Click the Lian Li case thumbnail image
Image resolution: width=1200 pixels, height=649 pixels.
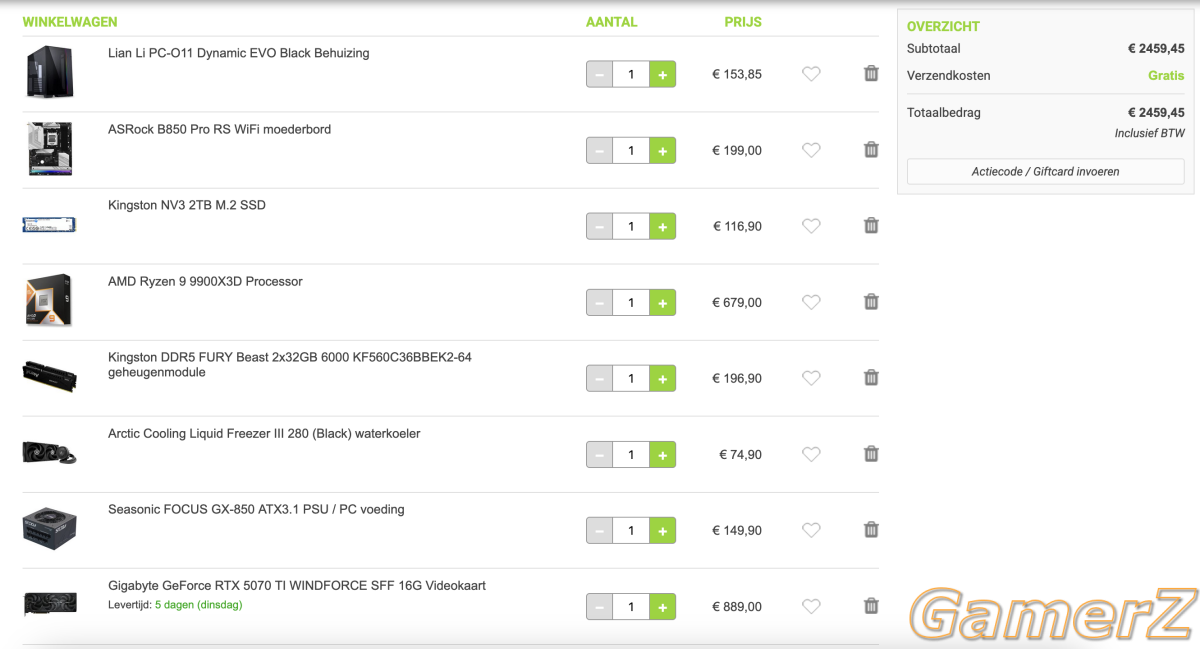tap(49, 72)
